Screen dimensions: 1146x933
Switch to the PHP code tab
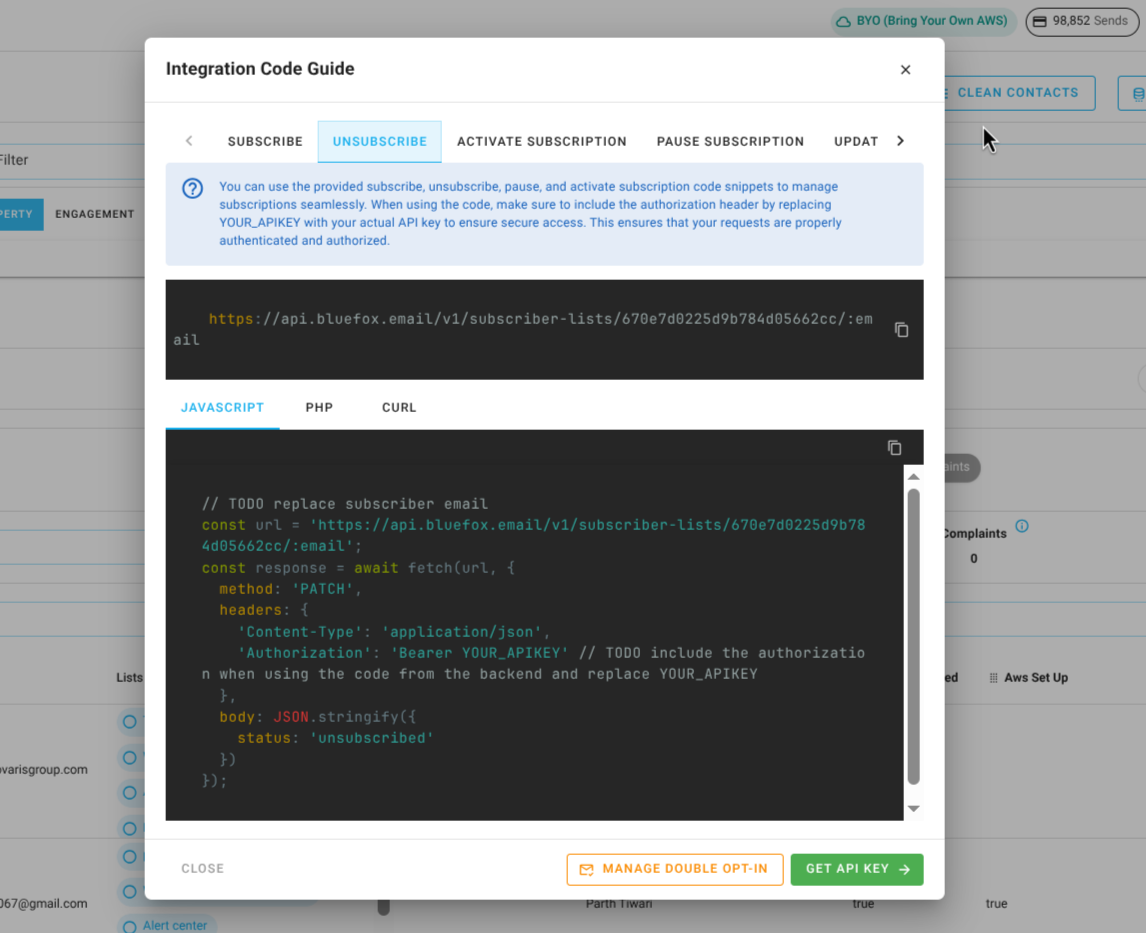pyautogui.click(x=319, y=408)
